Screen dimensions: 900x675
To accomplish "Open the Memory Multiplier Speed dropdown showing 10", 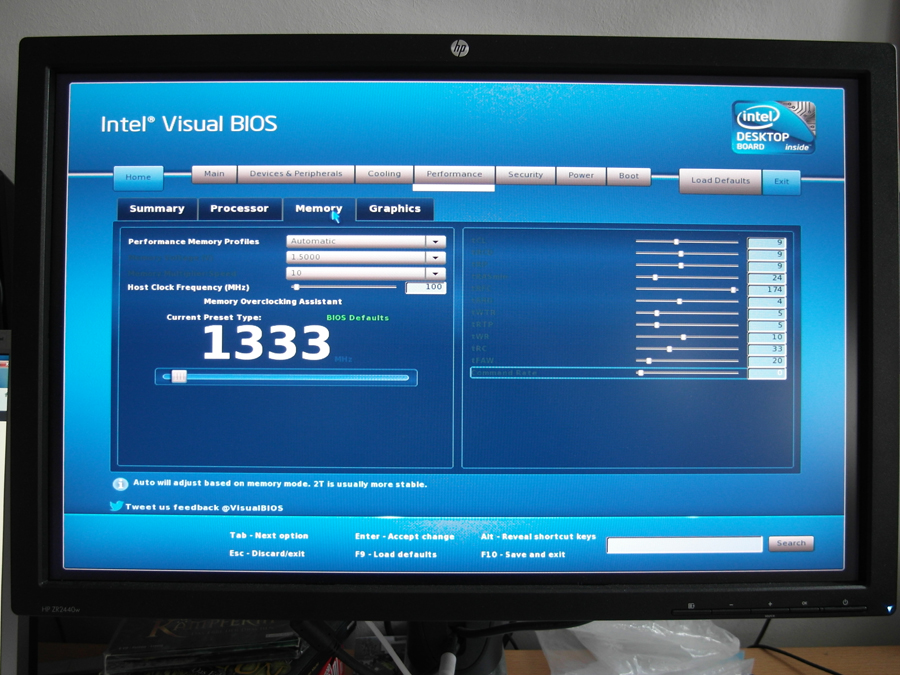I will point(366,273).
